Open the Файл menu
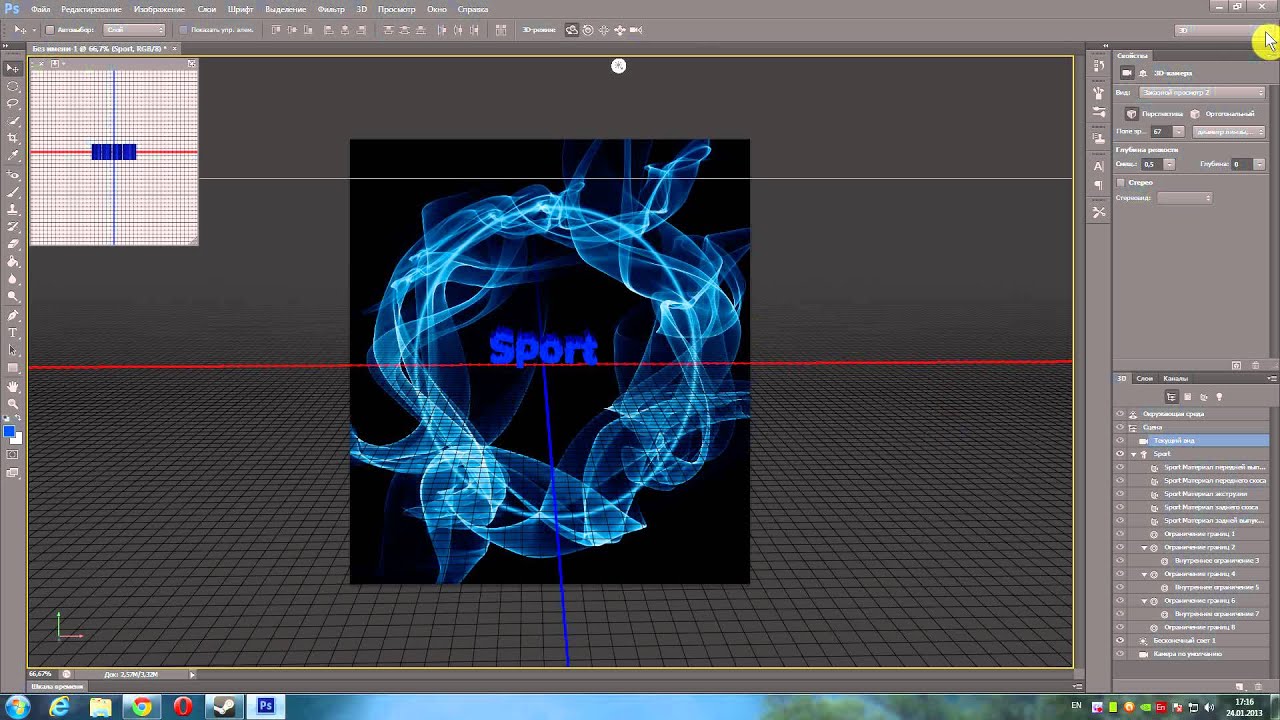Image resolution: width=1280 pixels, height=720 pixels. pos(40,9)
